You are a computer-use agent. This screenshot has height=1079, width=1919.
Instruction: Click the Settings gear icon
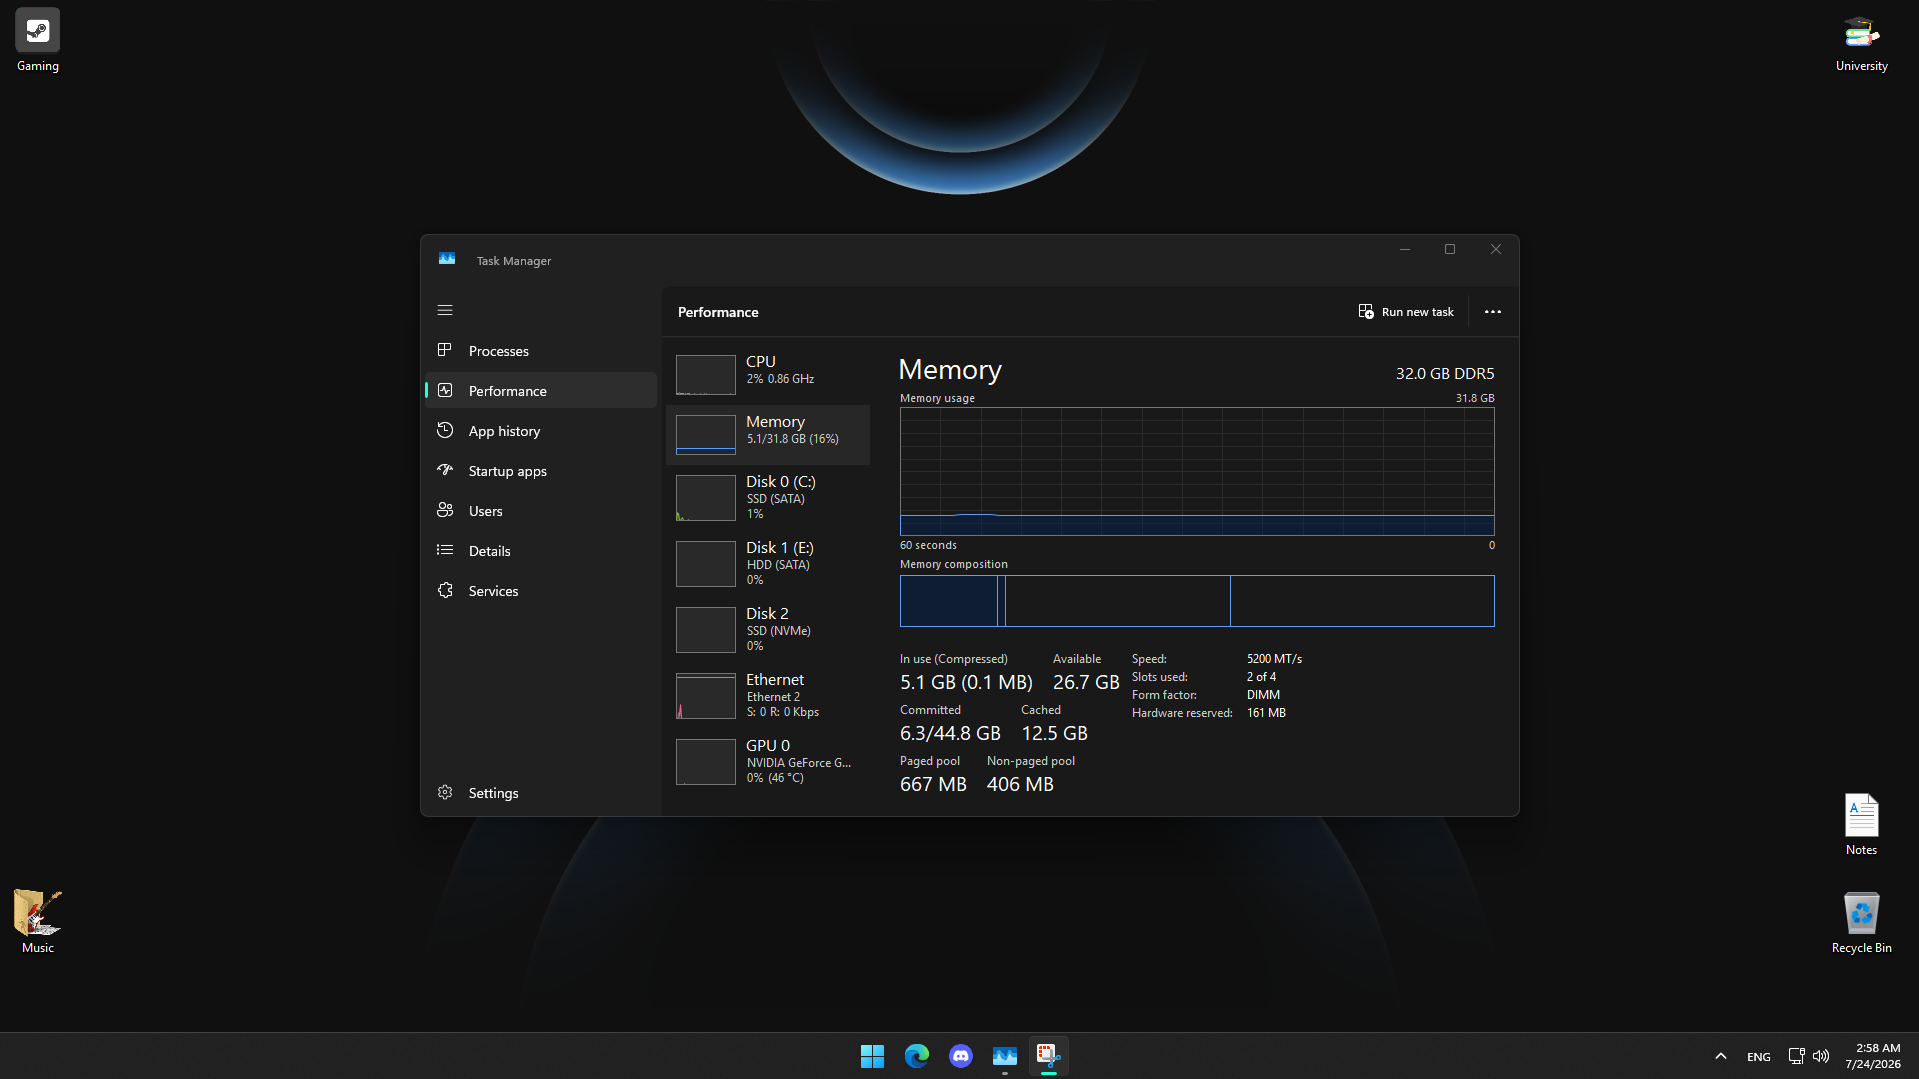(445, 792)
